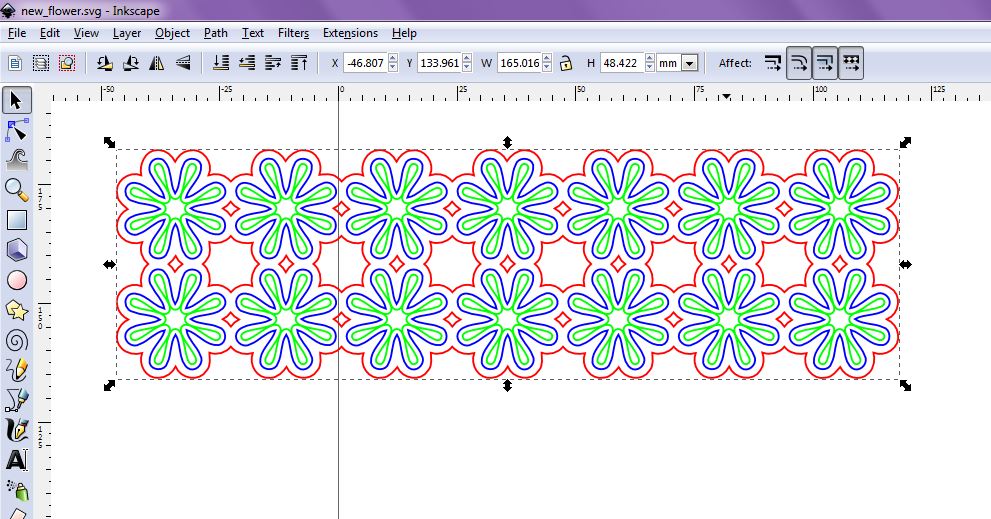Activate the Selector arrow tool
The height and width of the screenshot is (519, 991).
point(17,101)
